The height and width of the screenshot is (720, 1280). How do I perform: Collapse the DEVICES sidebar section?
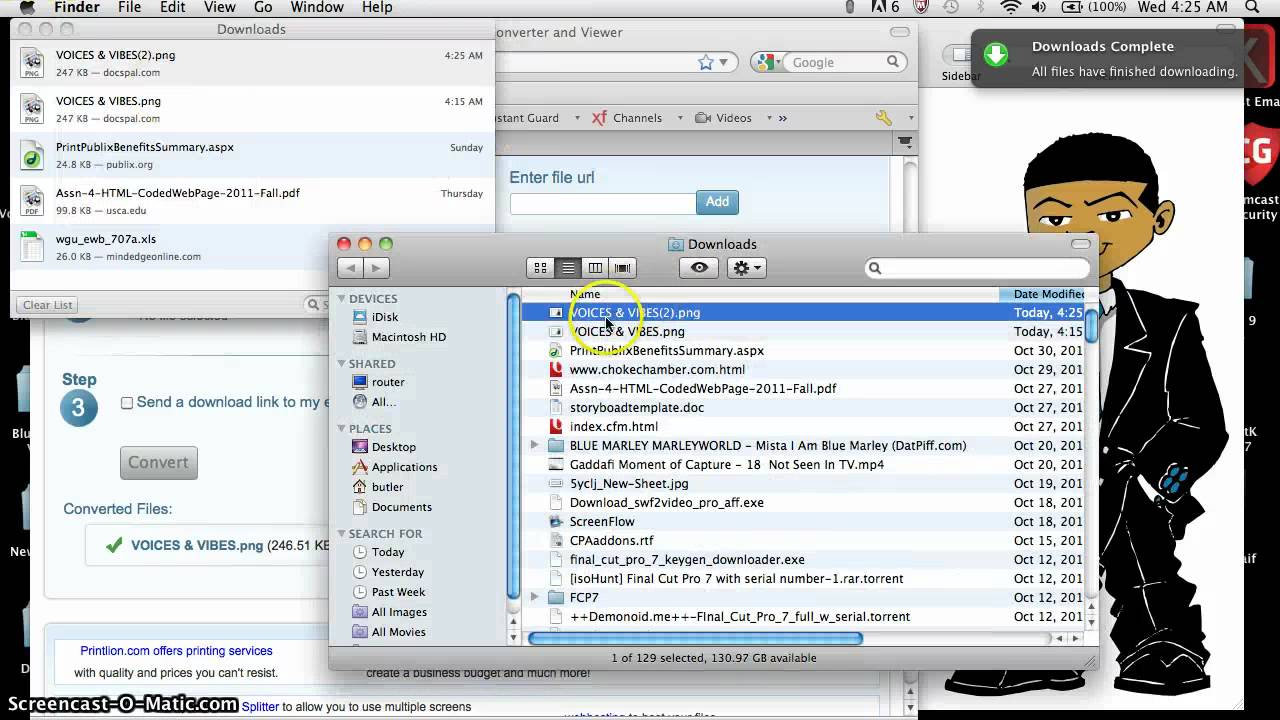pyautogui.click(x=341, y=299)
